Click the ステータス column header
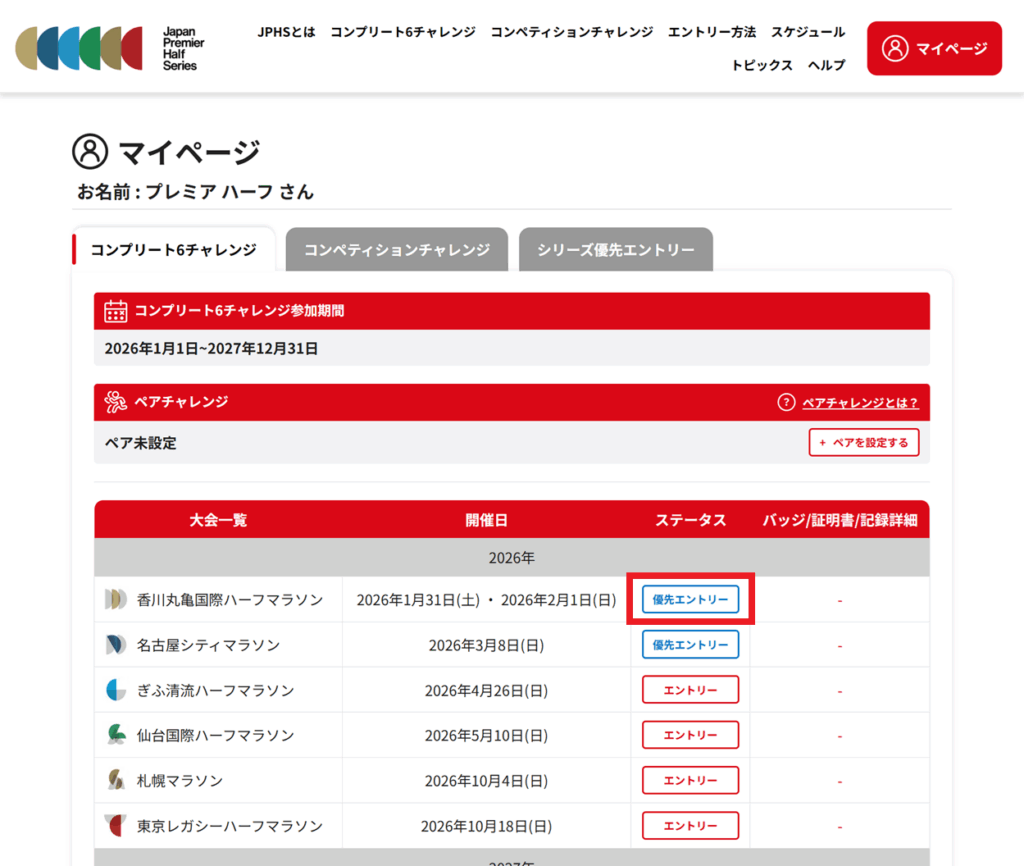1024x866 pixels. point(690,520)
